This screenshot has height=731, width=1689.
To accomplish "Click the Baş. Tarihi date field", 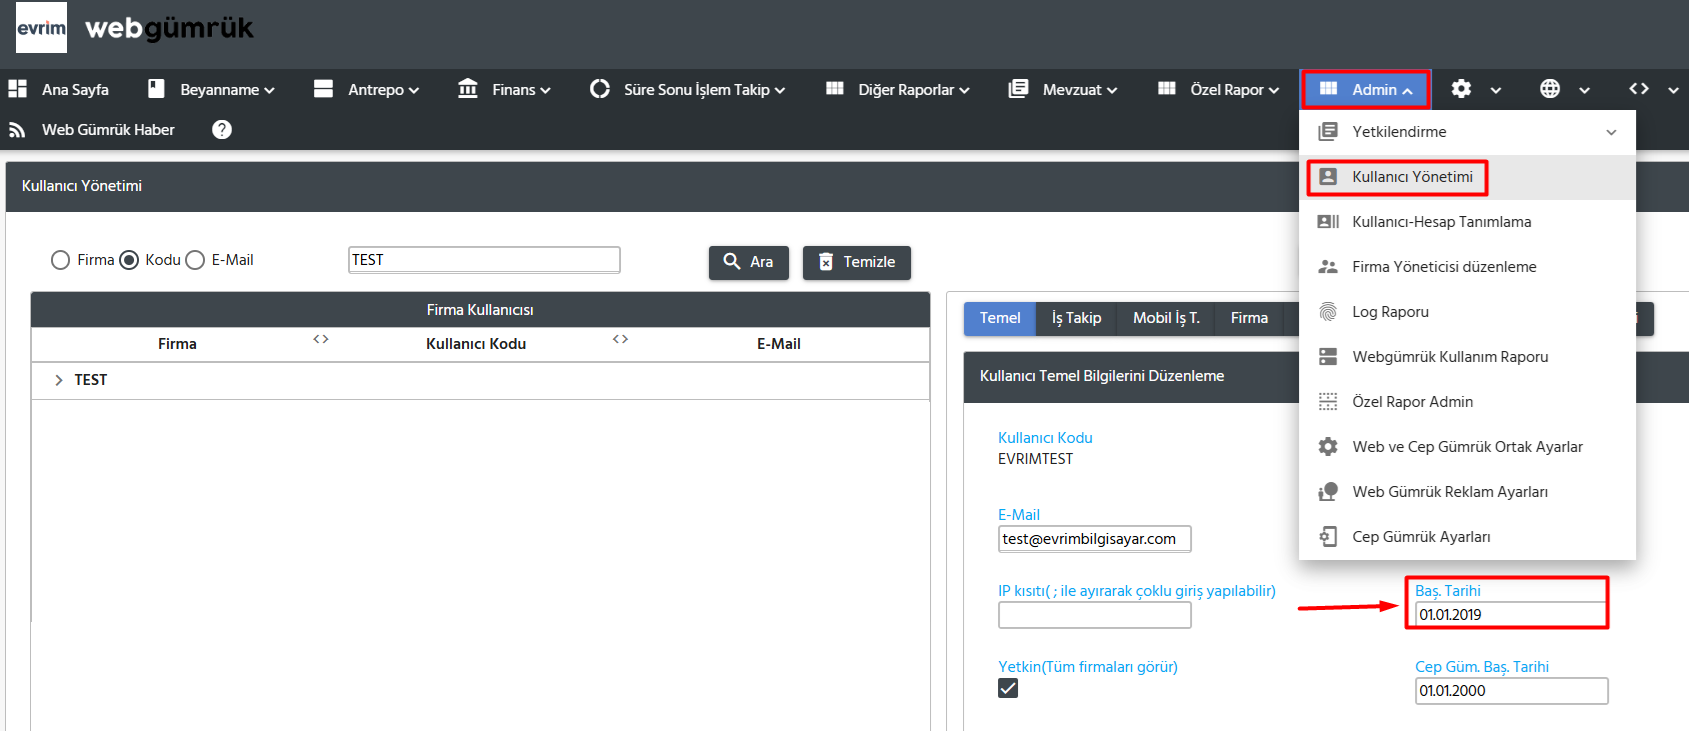I will pyautogui.click(x=1509, y=615).
